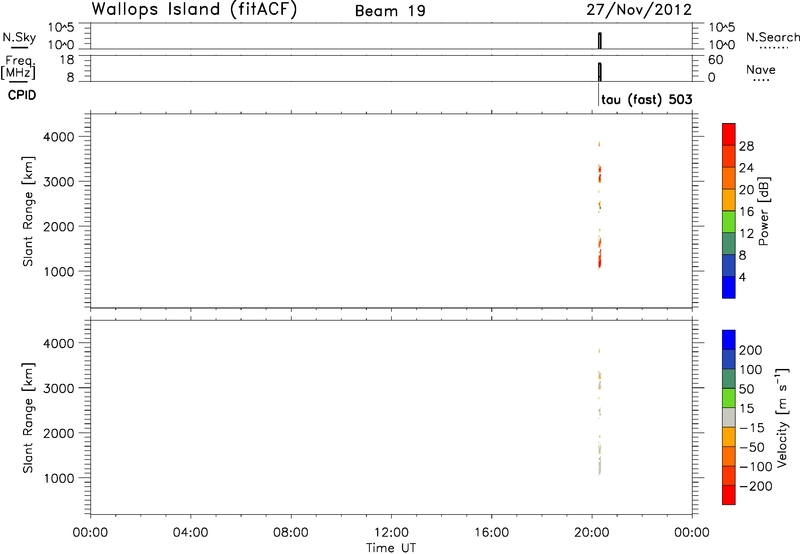This screenshot has width=800, height=554.
Task: Click the "Velocity [m s-1]" colorbar title
Action: [782, 417]
